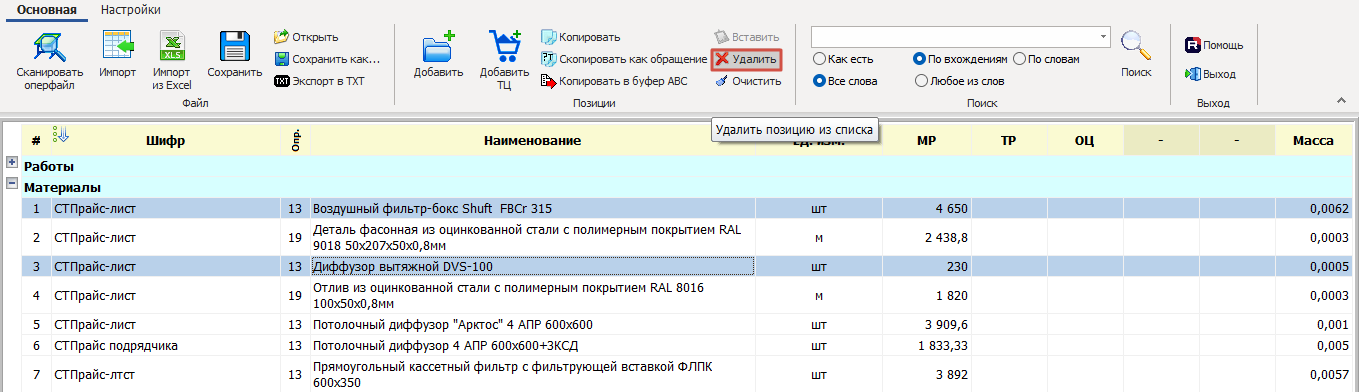Click the Импорт icon
Screen dimensions: 1359x392
[118, 46]
